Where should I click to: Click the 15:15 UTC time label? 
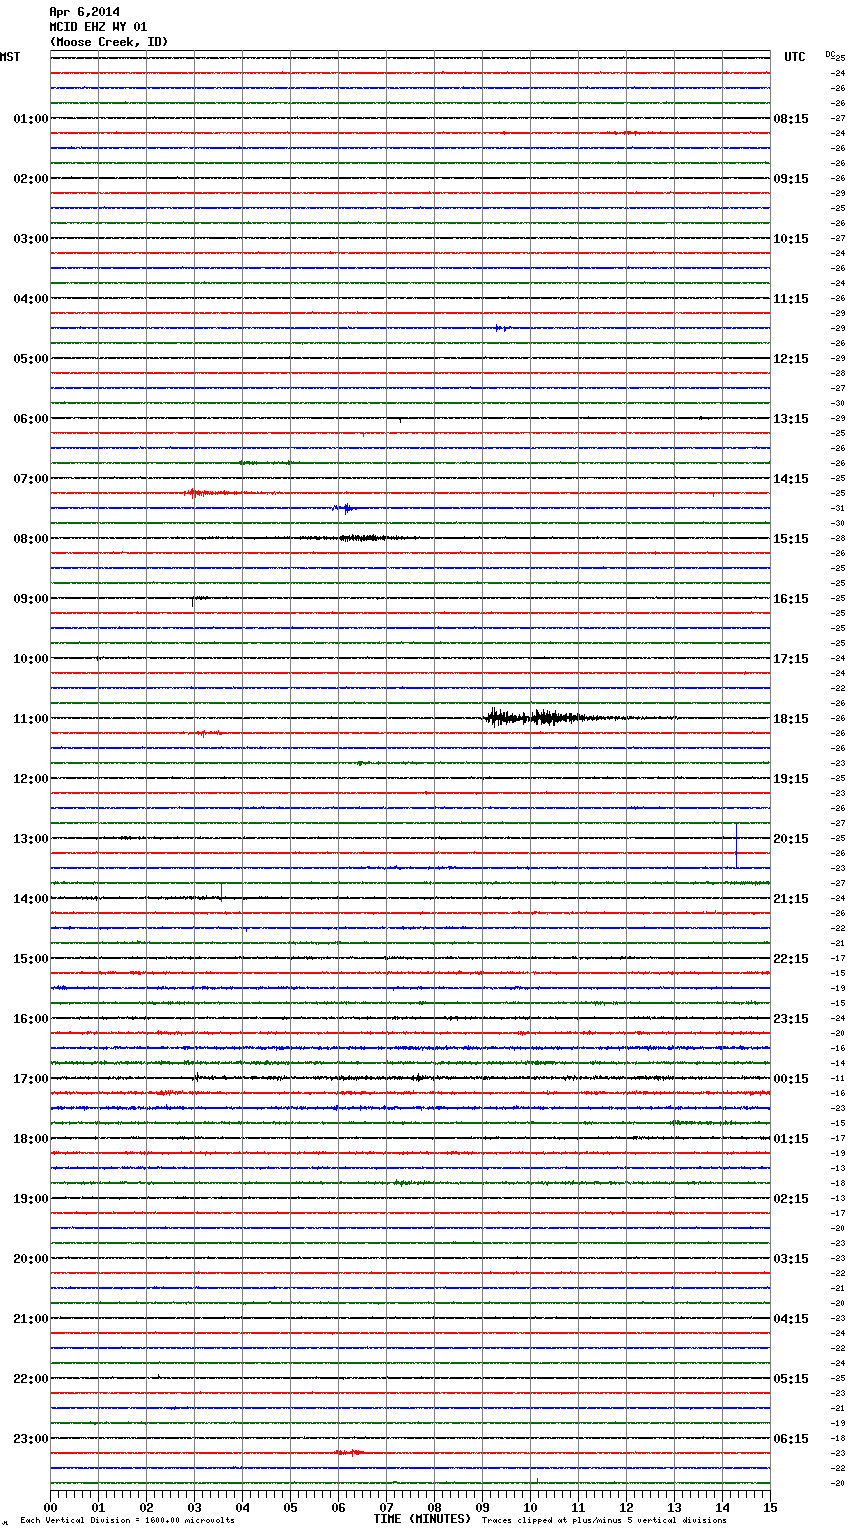tap(791, 539)
